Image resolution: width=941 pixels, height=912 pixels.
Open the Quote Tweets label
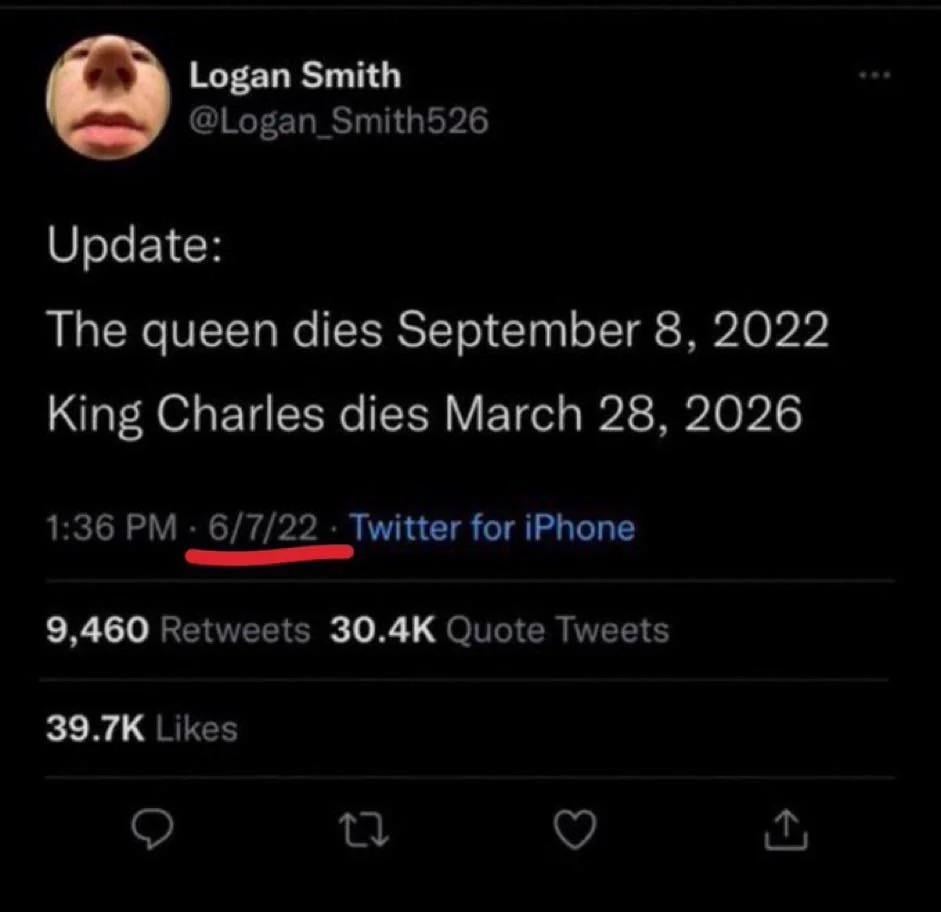point(557,630)
